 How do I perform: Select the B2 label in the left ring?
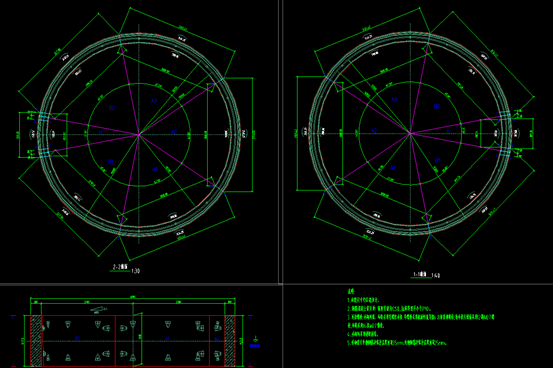coord(112,108)
